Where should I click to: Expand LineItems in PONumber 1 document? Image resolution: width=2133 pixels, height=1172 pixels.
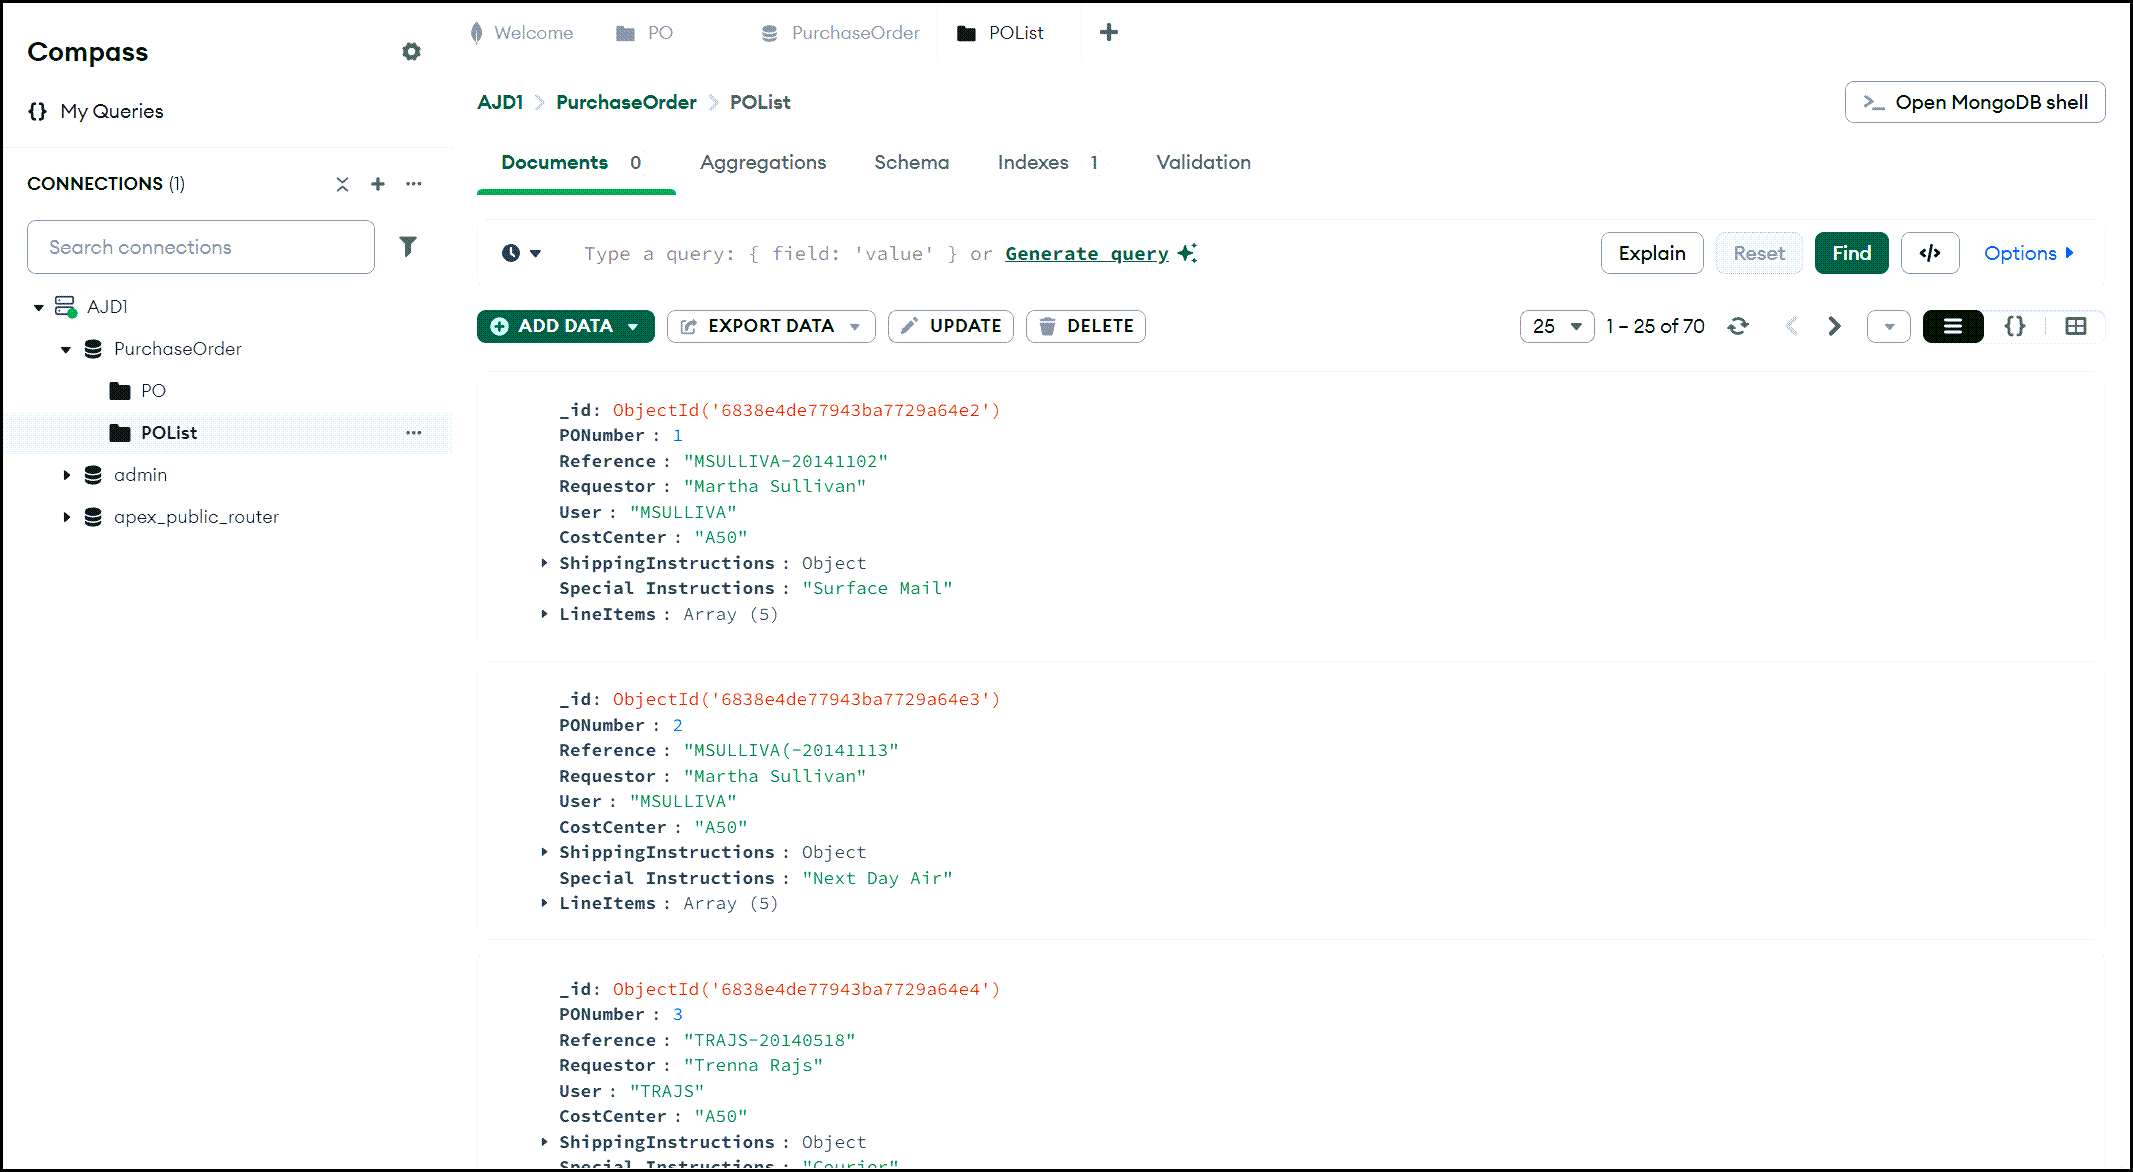pos(544,614)
